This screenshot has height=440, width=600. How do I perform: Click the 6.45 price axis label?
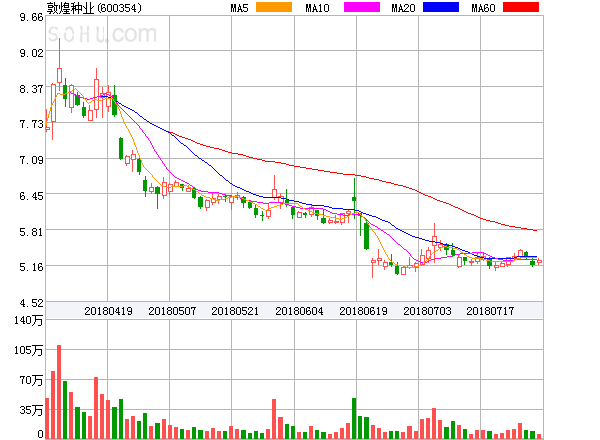[31, 196]
